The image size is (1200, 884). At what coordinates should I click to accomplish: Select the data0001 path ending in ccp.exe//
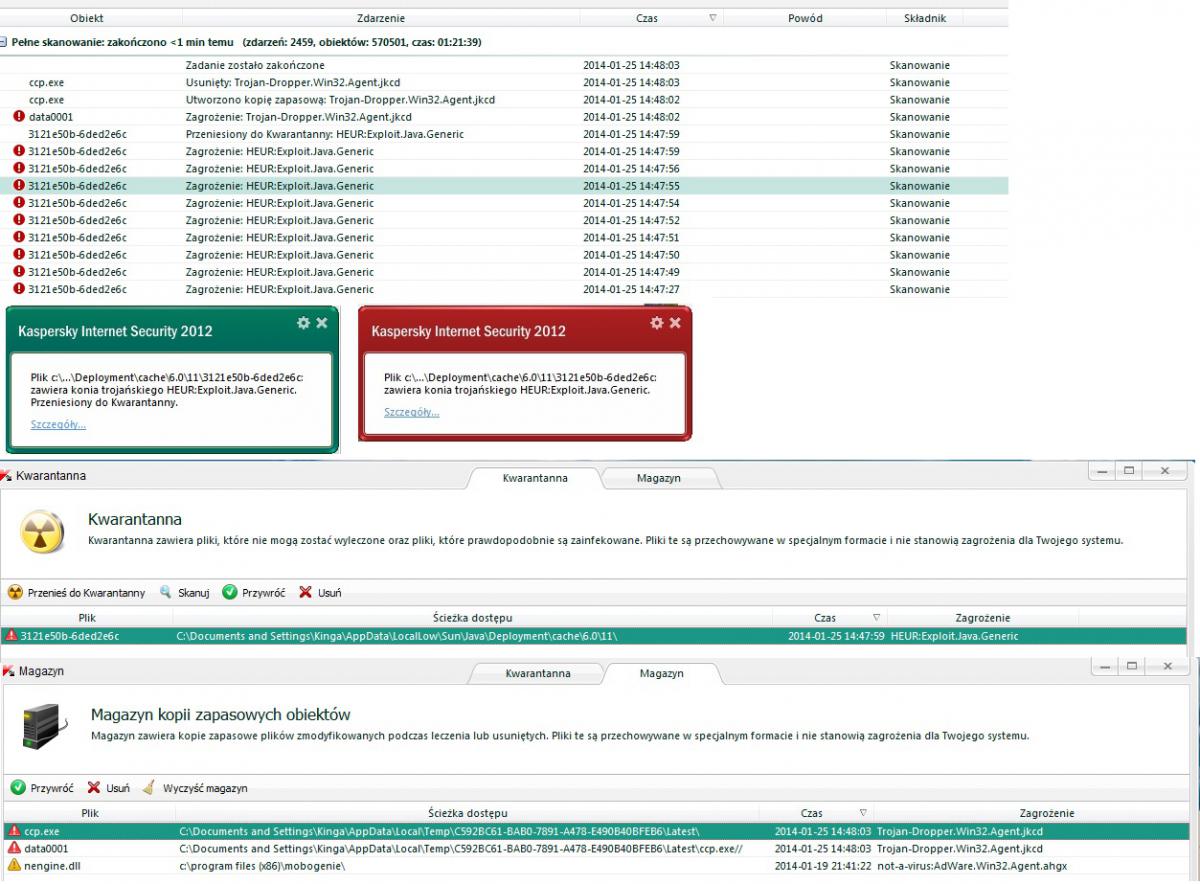[460, 848]
